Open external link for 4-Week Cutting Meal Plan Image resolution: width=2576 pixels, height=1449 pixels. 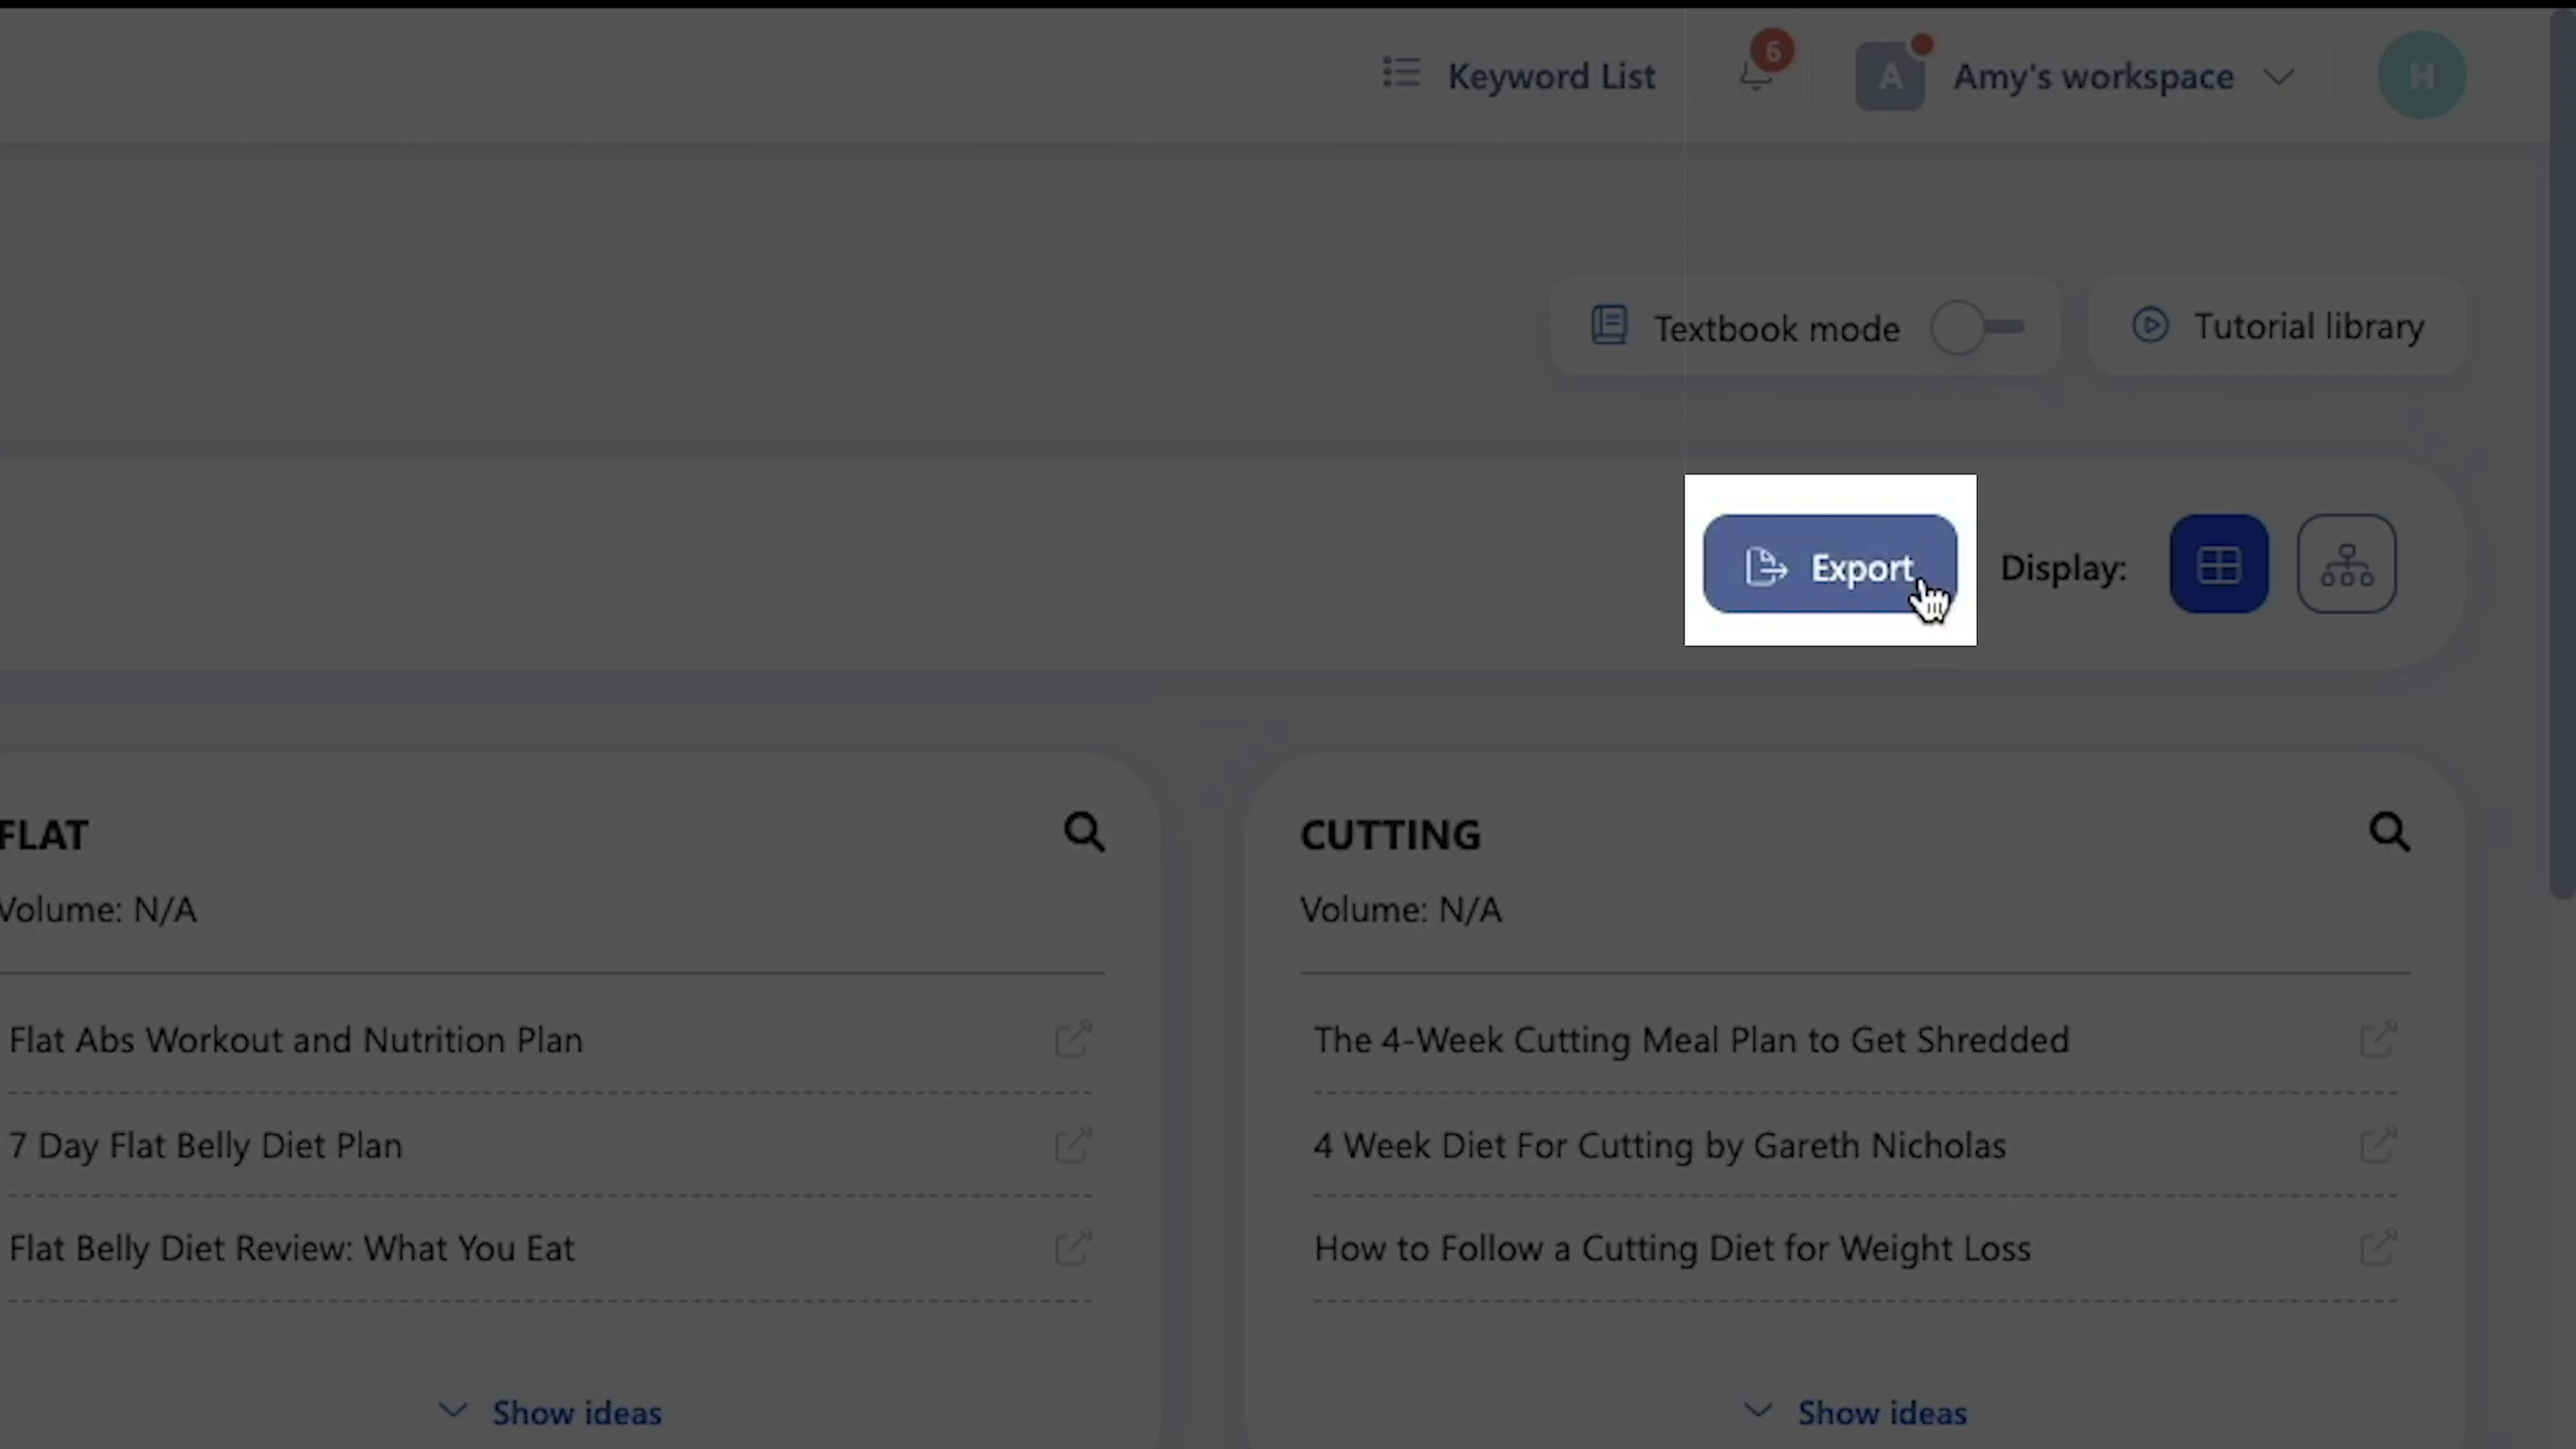point(2378,1039)
